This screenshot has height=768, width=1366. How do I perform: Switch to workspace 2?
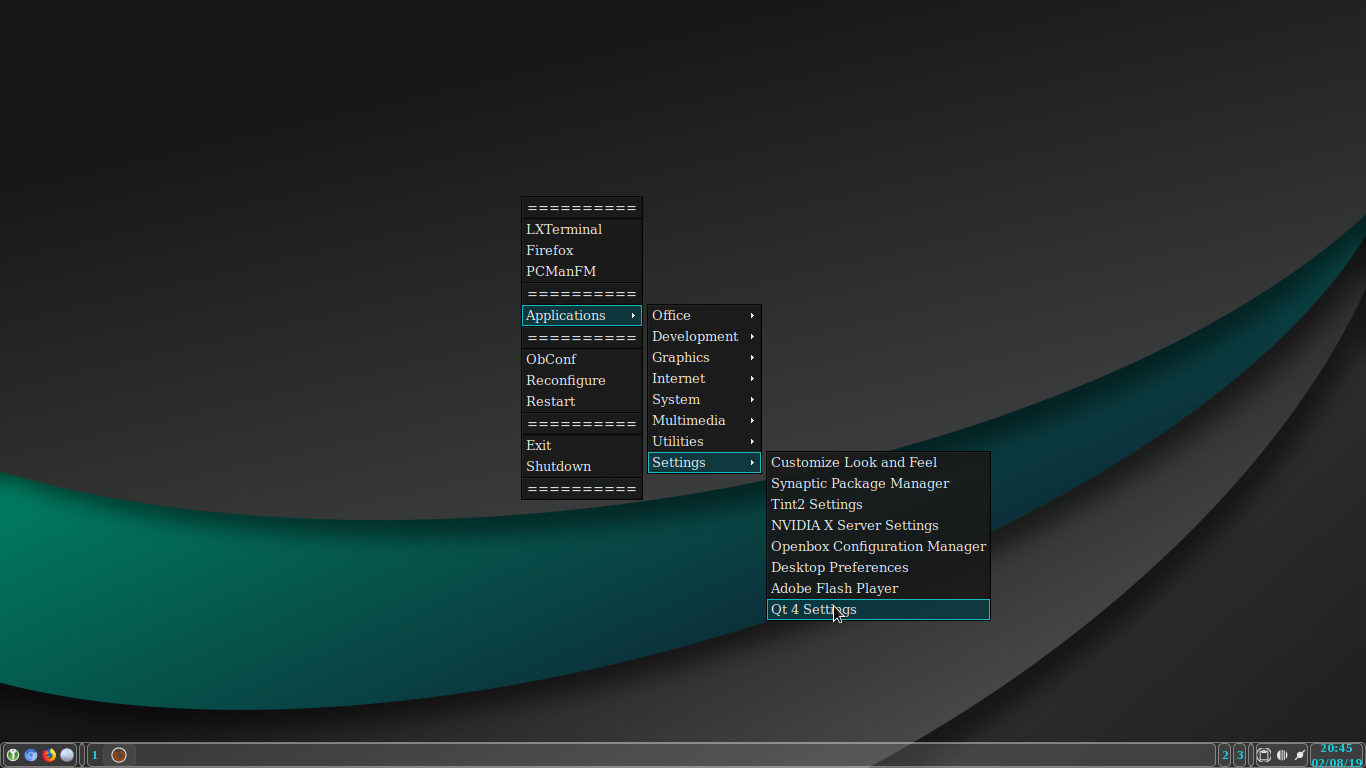(x=1225, y=755)
